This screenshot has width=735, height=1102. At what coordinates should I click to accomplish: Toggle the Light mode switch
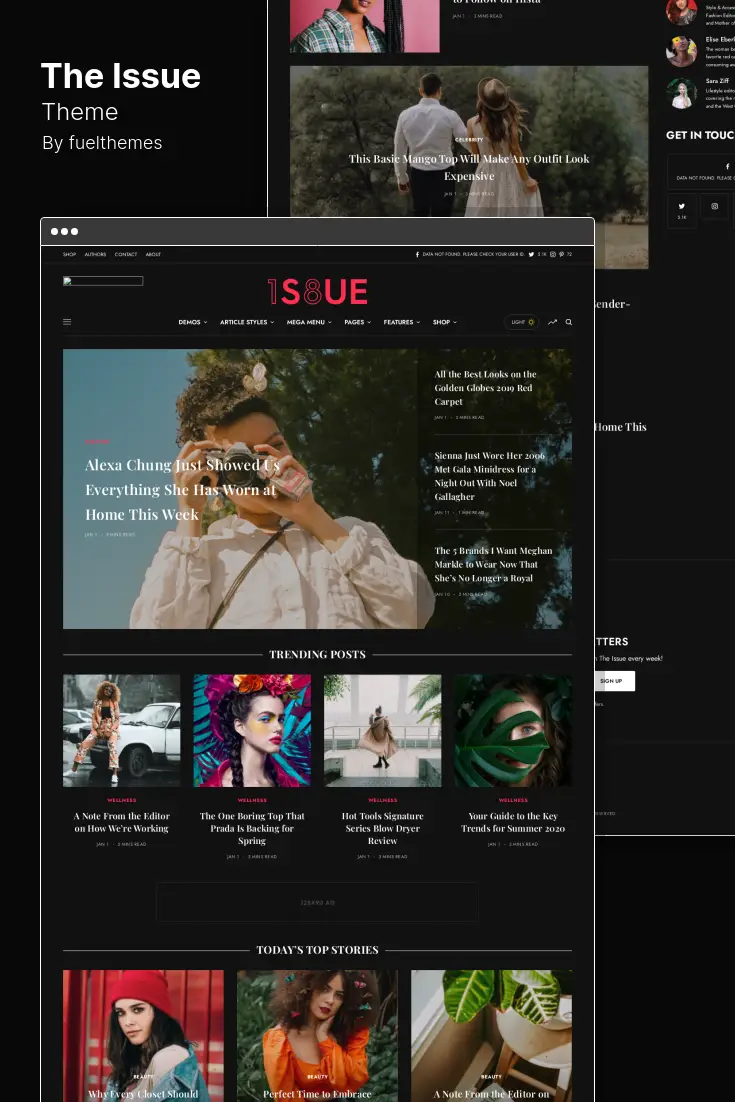(521, 322)
